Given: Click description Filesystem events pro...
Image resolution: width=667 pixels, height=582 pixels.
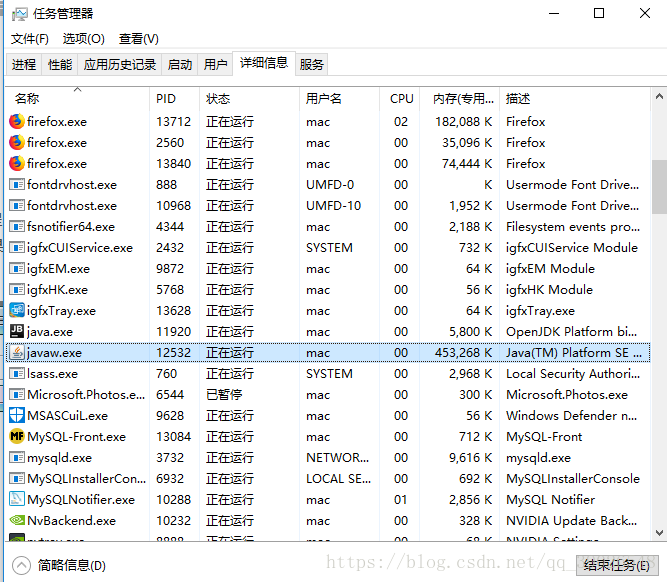Looking at the screenshot, I should pyautogui.click(x=573, y=227).
